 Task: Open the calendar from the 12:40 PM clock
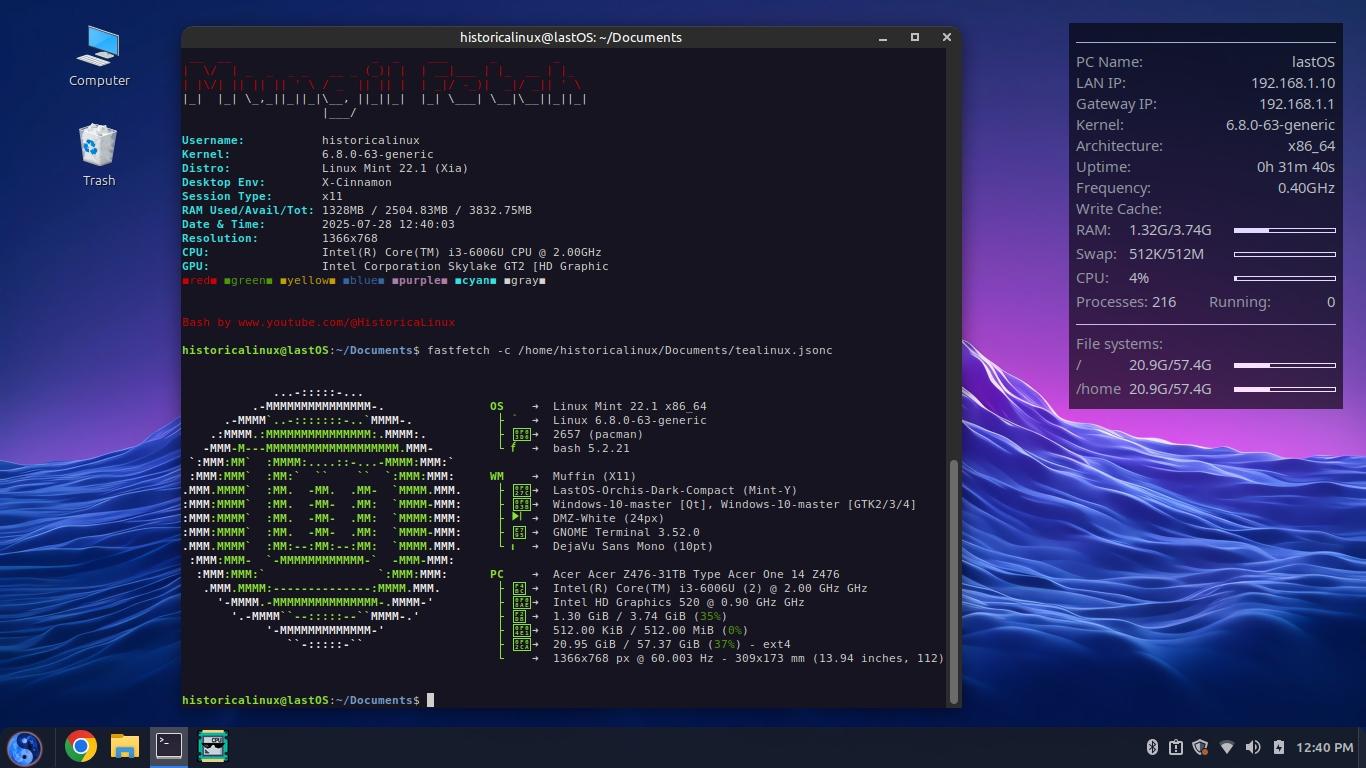click(1324, 747)
